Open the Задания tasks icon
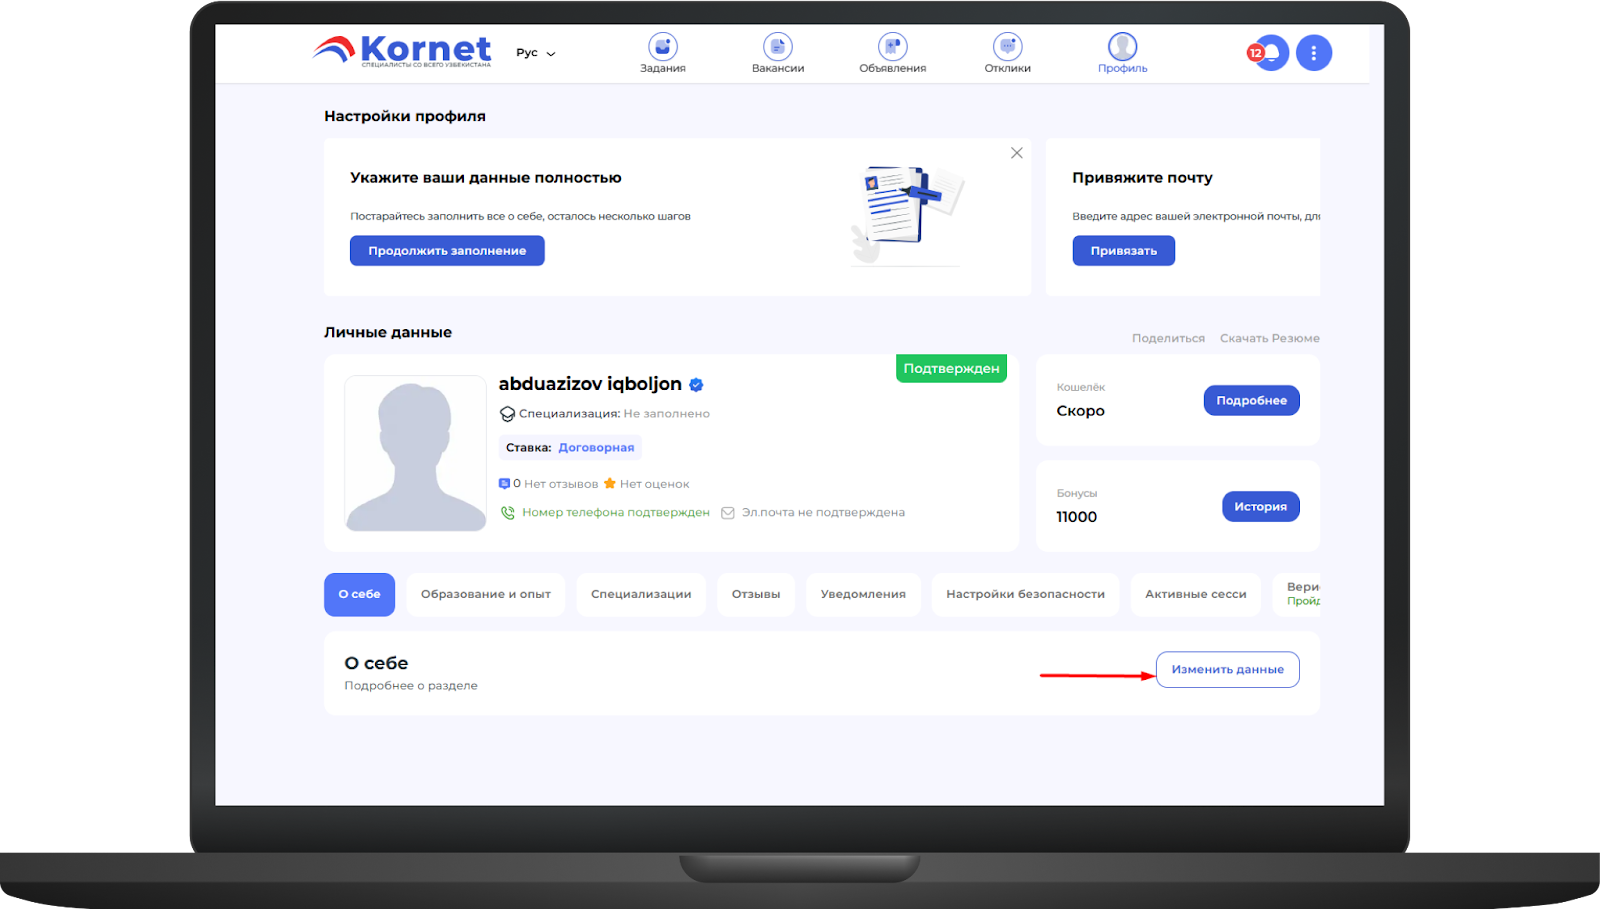Screen dimensions: 1600x909 [x=662, y=48]
